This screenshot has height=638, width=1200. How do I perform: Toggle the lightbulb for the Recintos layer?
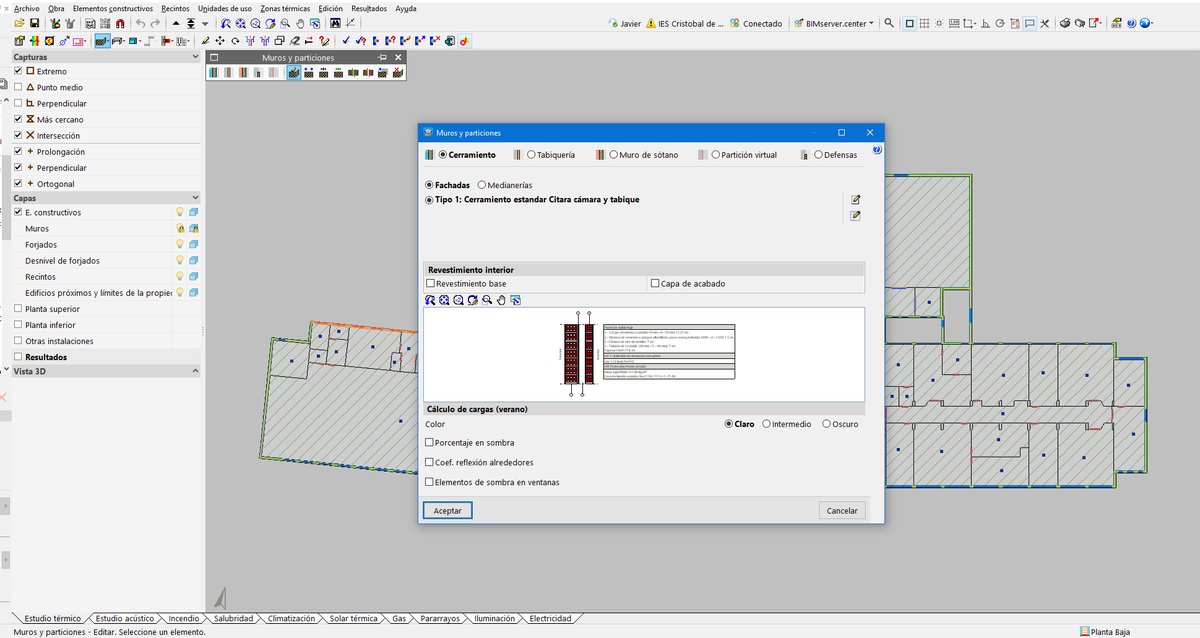coord(181,277)
